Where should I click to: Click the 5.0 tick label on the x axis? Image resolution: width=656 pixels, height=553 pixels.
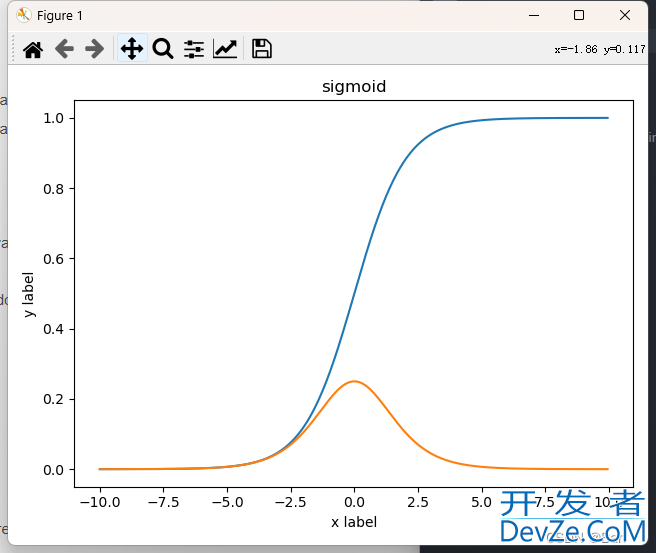(x=482, y=502)
